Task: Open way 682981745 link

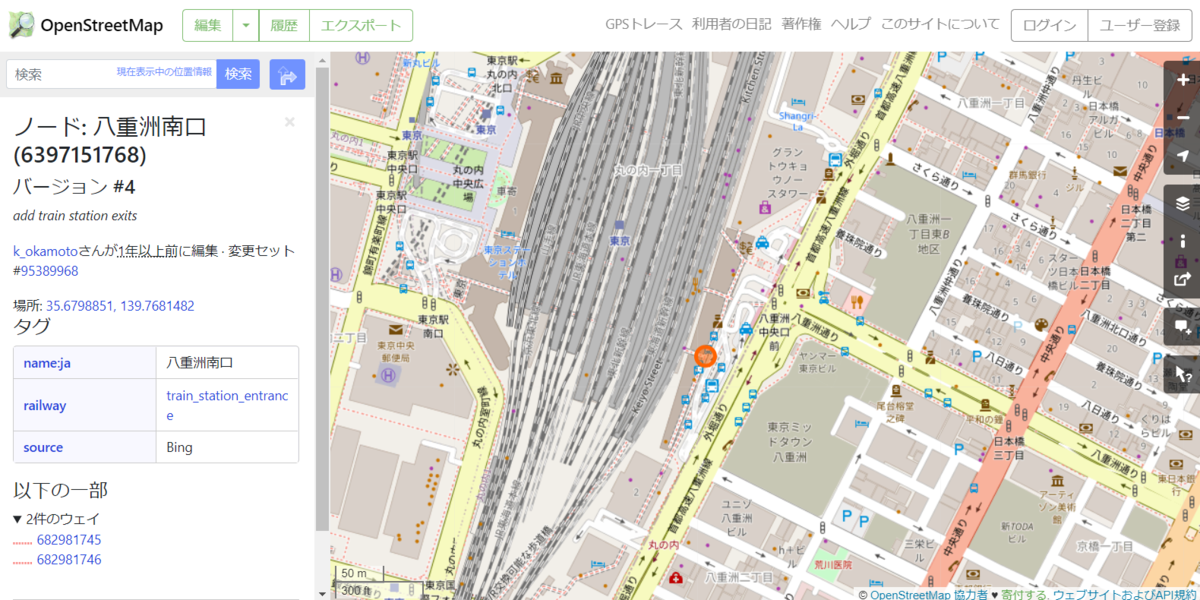Action: (x=69, y=540)
